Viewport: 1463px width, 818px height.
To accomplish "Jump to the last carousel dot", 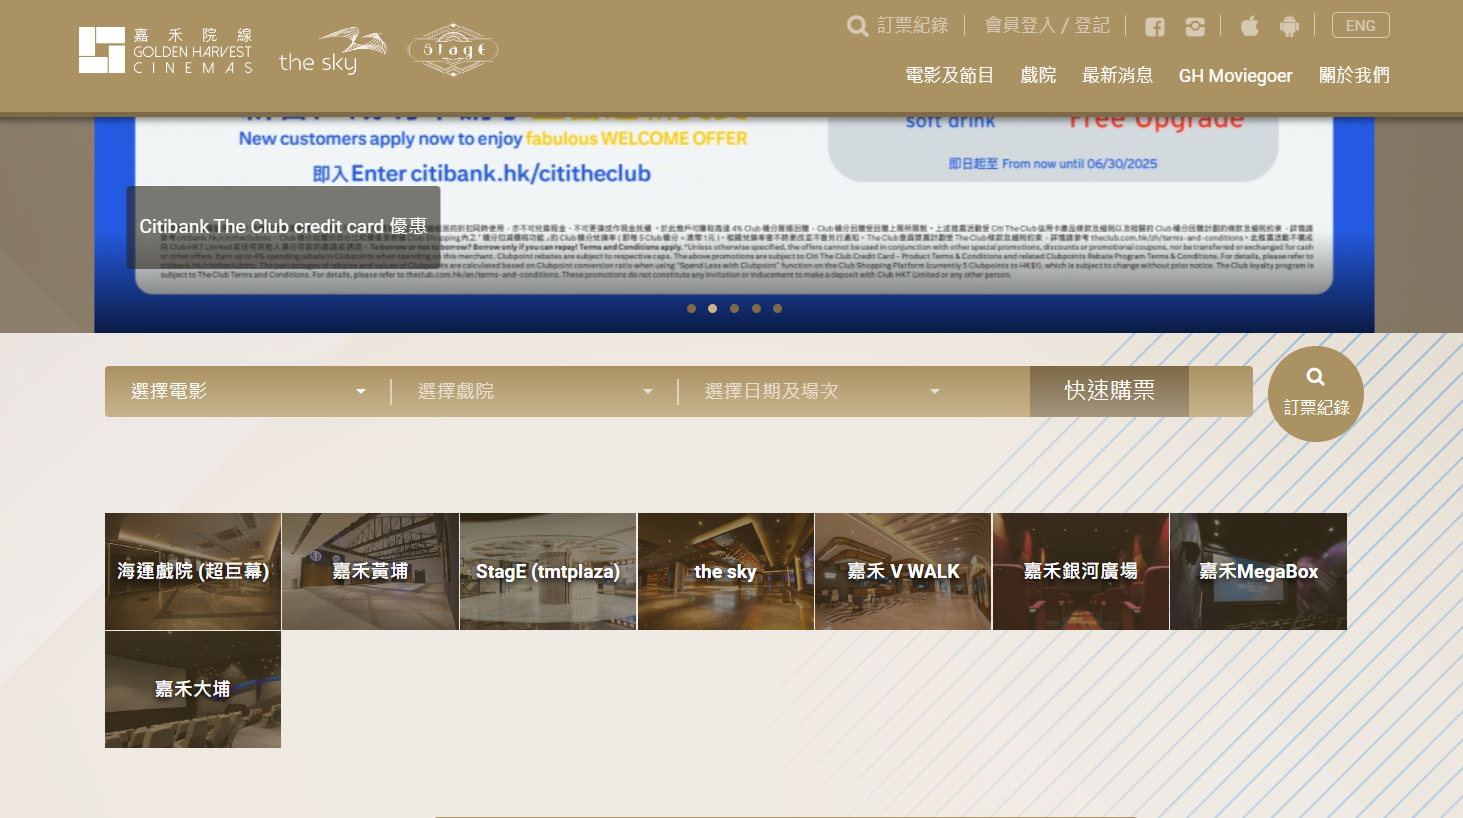I will click(x=777, y=309).
